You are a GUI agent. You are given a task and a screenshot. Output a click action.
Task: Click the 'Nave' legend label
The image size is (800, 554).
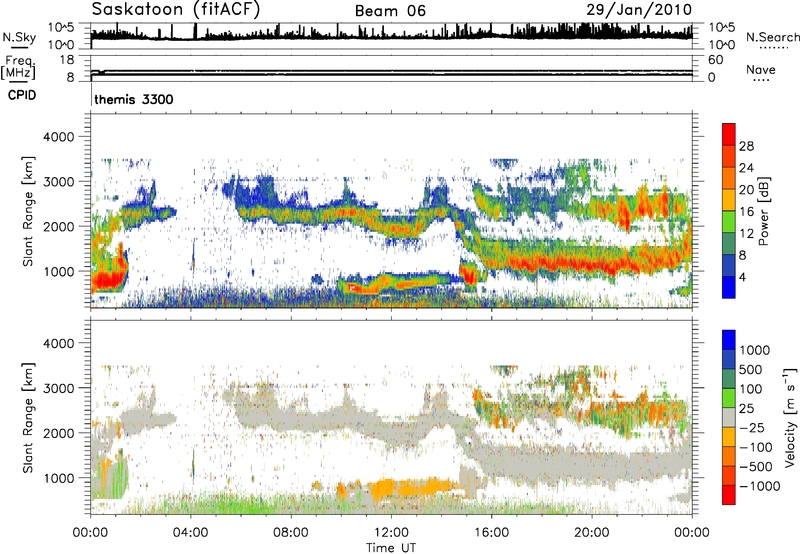[761, 69]
